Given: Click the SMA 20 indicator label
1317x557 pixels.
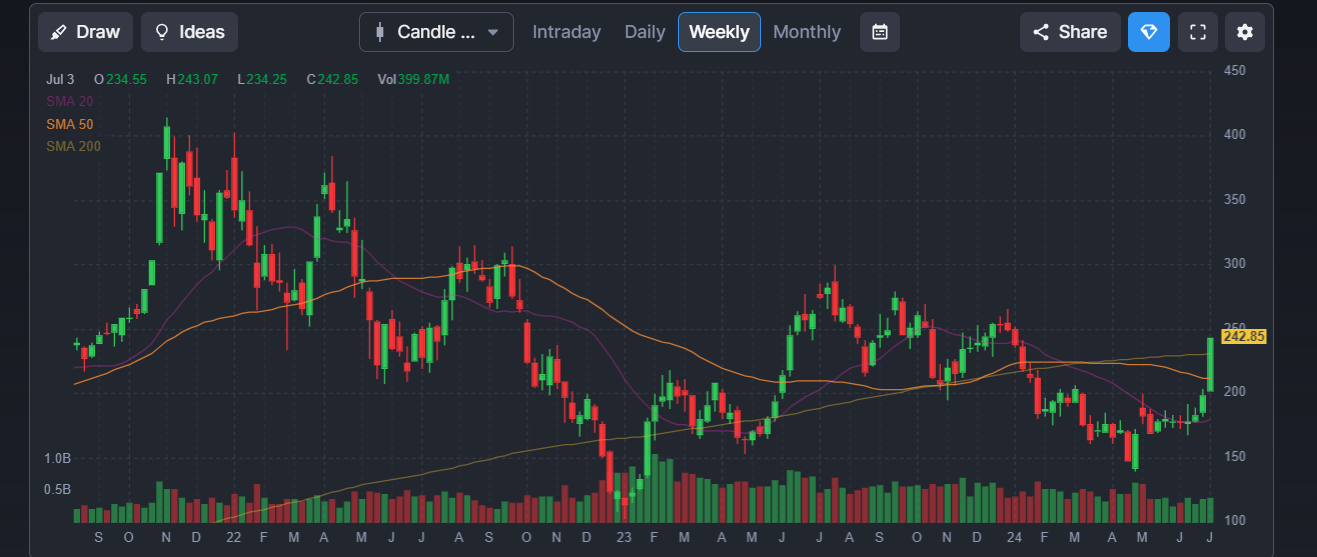Looking at the screenshot, I should [x=69, y=101].
